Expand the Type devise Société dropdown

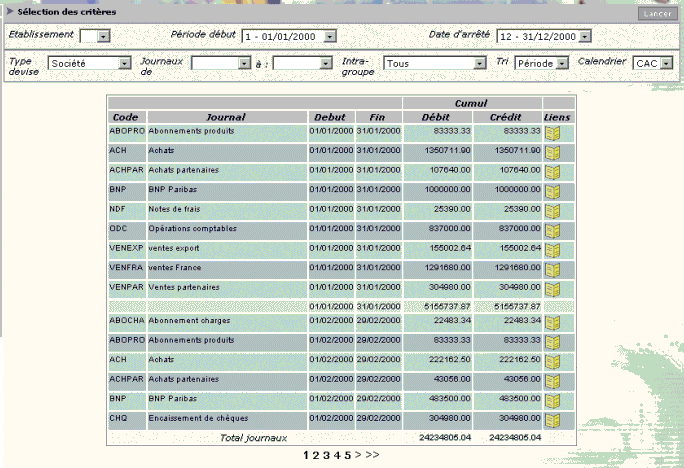pyautogui.click(x=89, y=63)
